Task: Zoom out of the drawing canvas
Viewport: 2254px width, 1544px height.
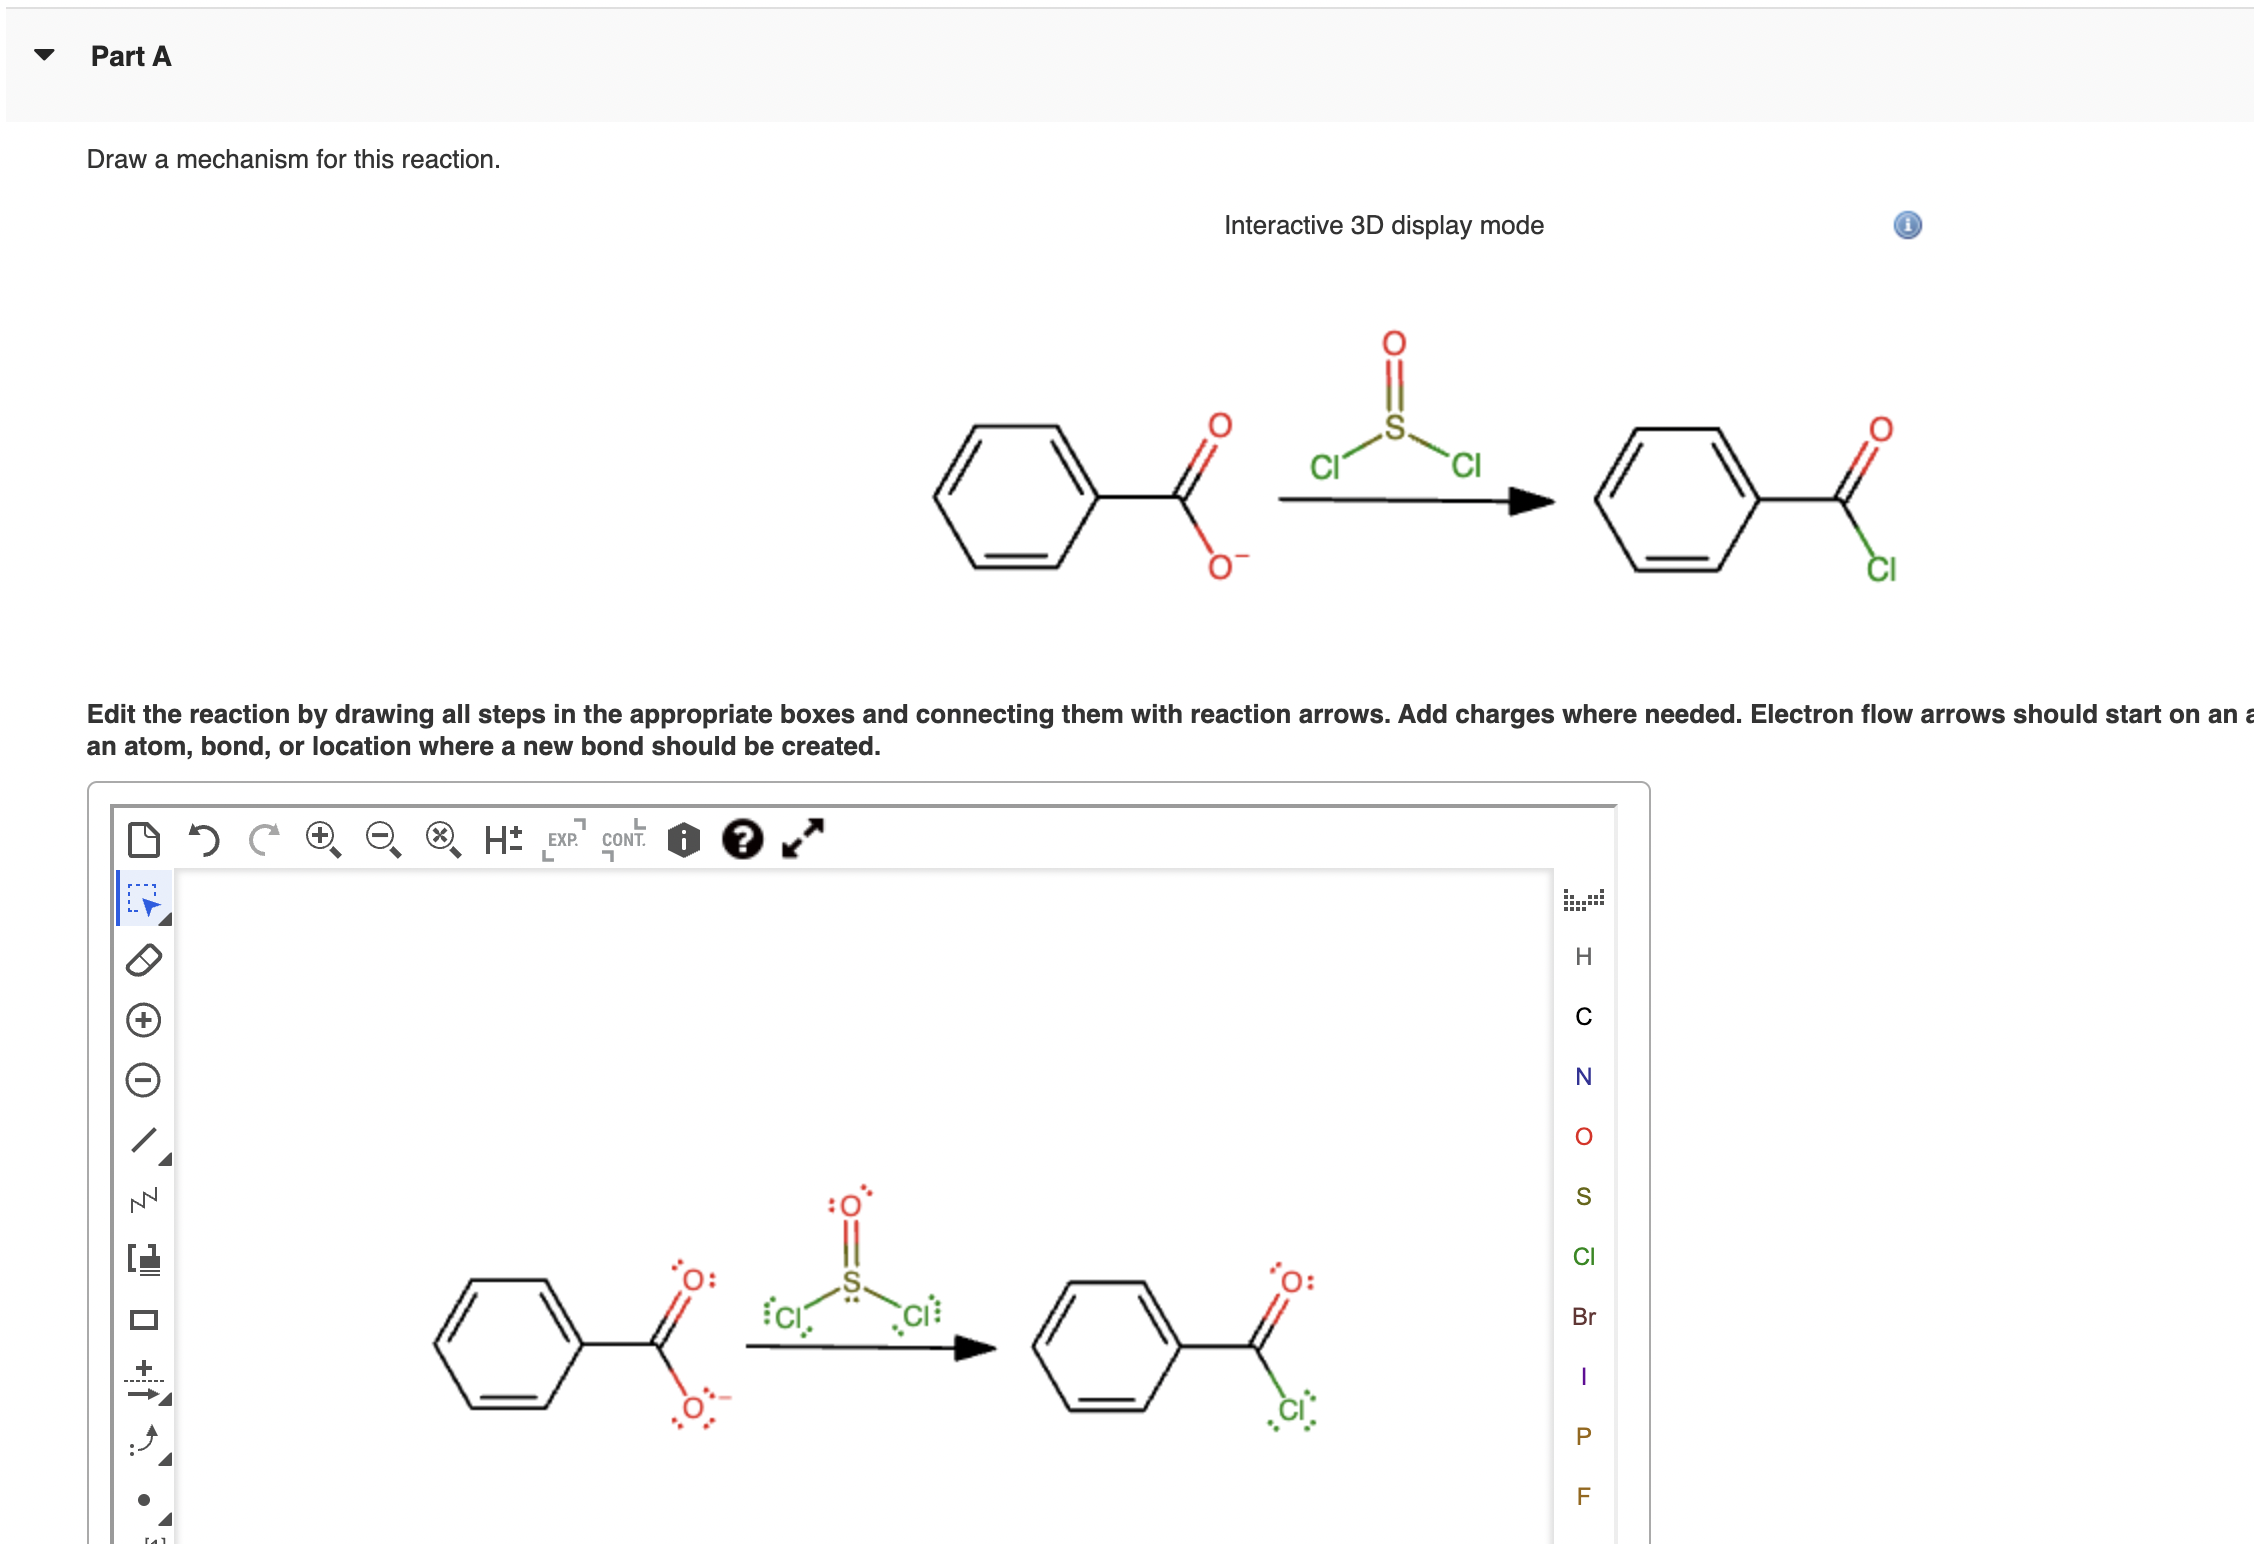Action: pyautogui.click(x=383, y=839)
